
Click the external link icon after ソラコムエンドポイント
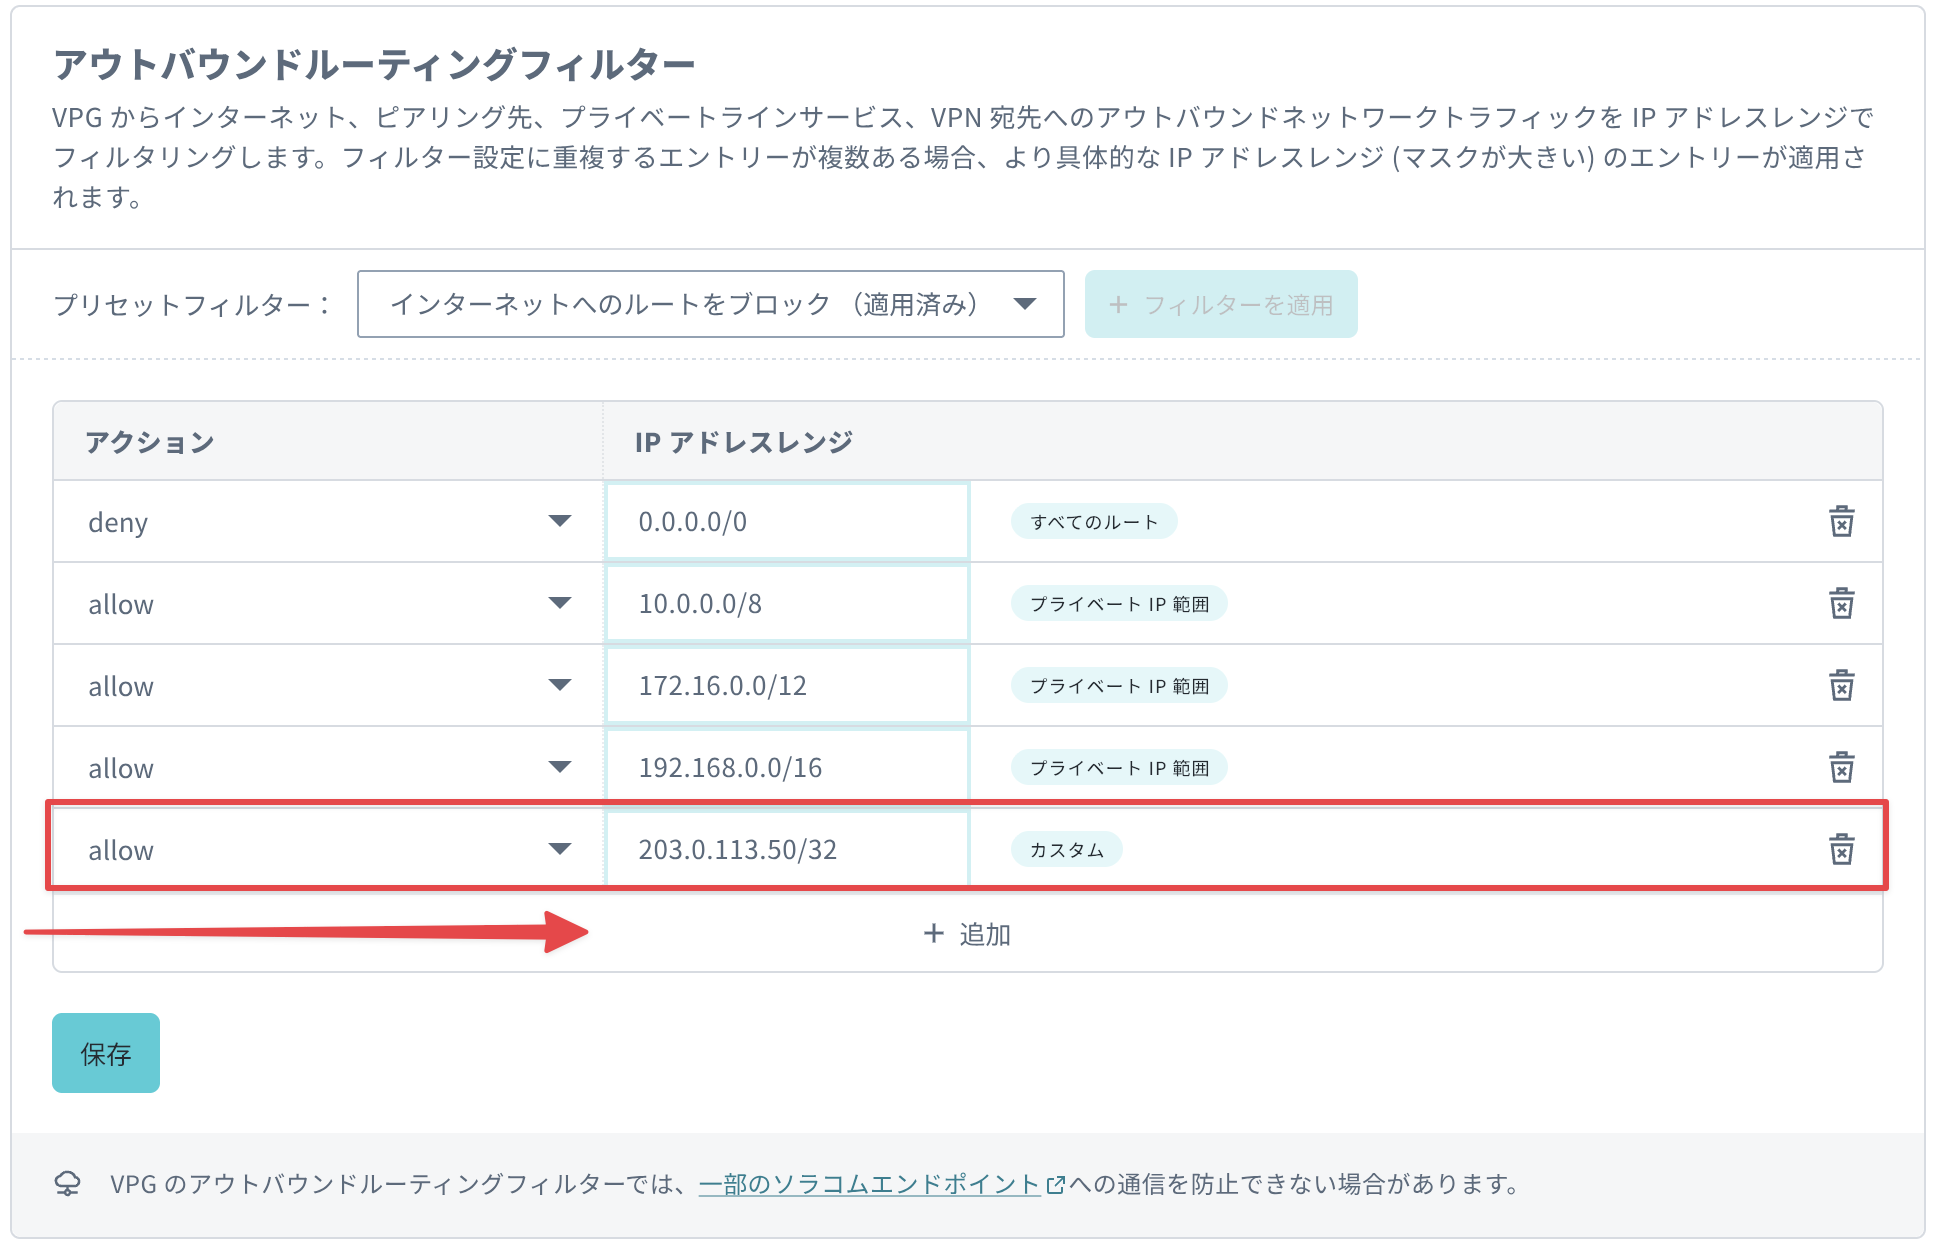pyautogui.click(x=1054, y=1185)
